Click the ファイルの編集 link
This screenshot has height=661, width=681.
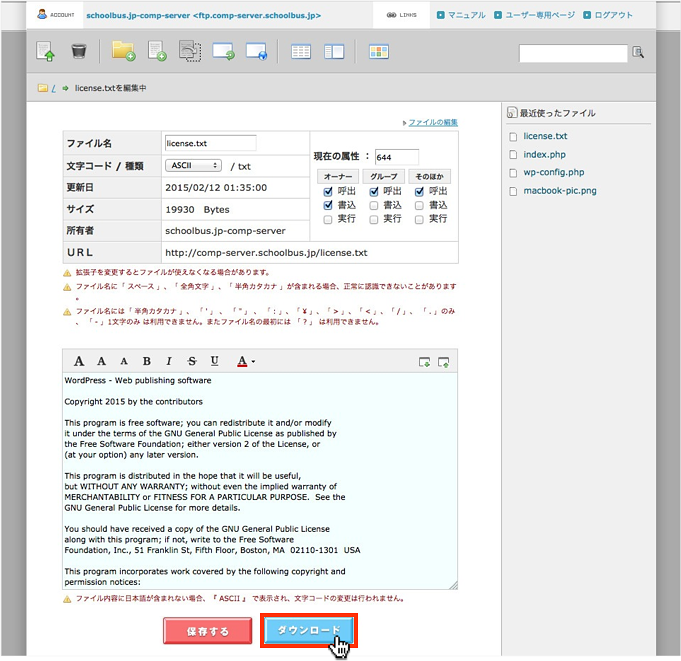pyautogui.click(x=433, y=122)
